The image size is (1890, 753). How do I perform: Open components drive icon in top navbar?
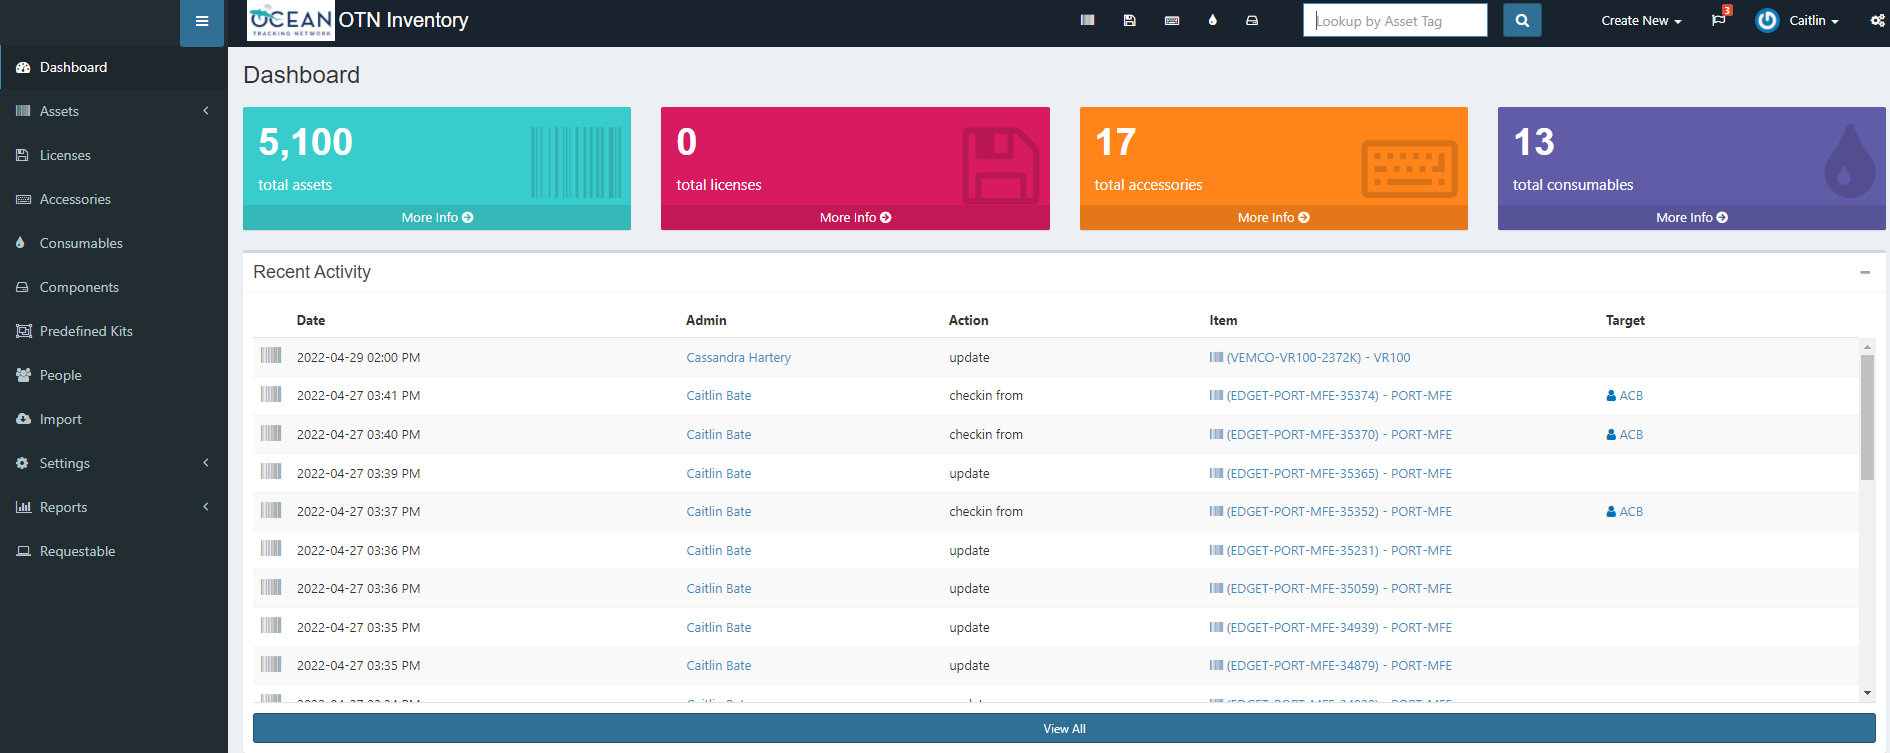(1252, 20)
